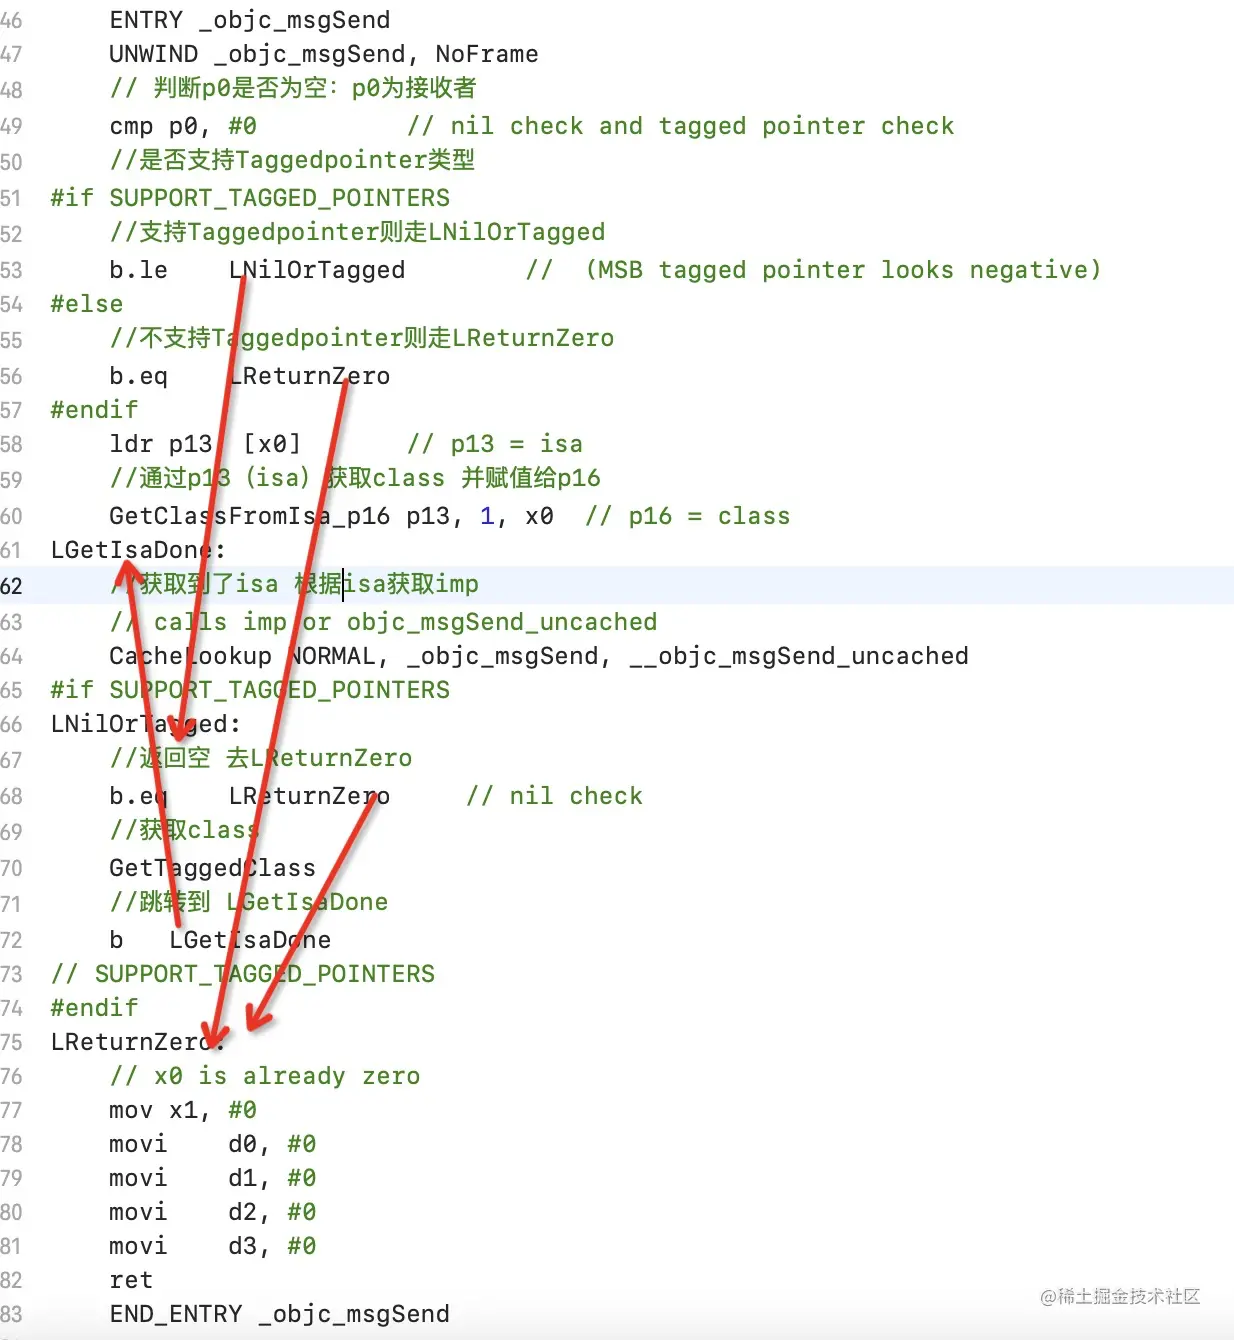1234x1340 pixels.
Task: Click '__objc_msgSend_uncached' argument
Action: coord(799,656)
